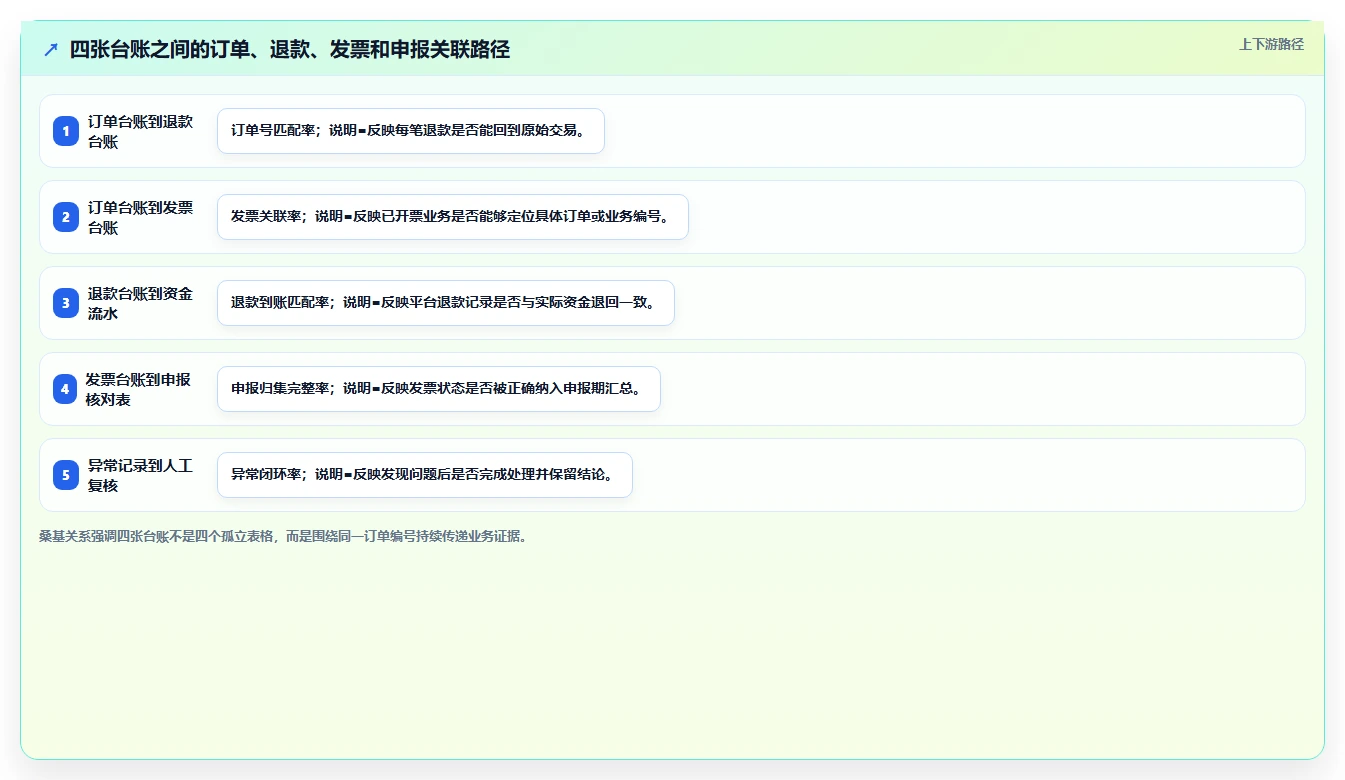Select the 订单台账到发票台账 label
The image size is (1345, 780).
[140, 217]
